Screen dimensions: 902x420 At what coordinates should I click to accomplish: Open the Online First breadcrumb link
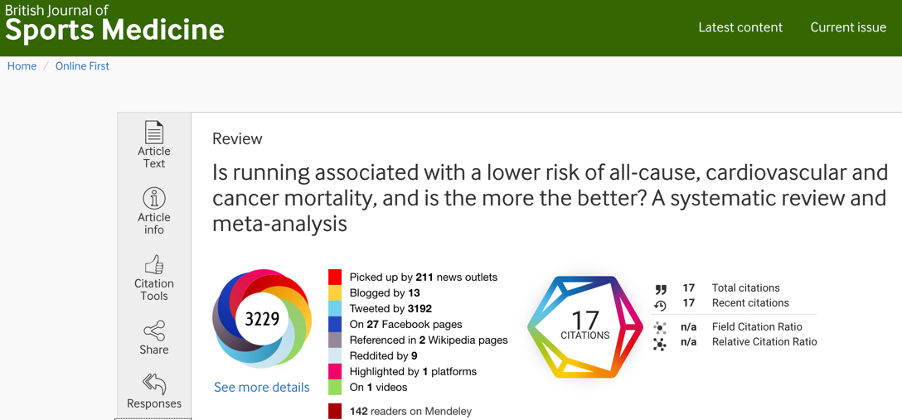point(82,66)
